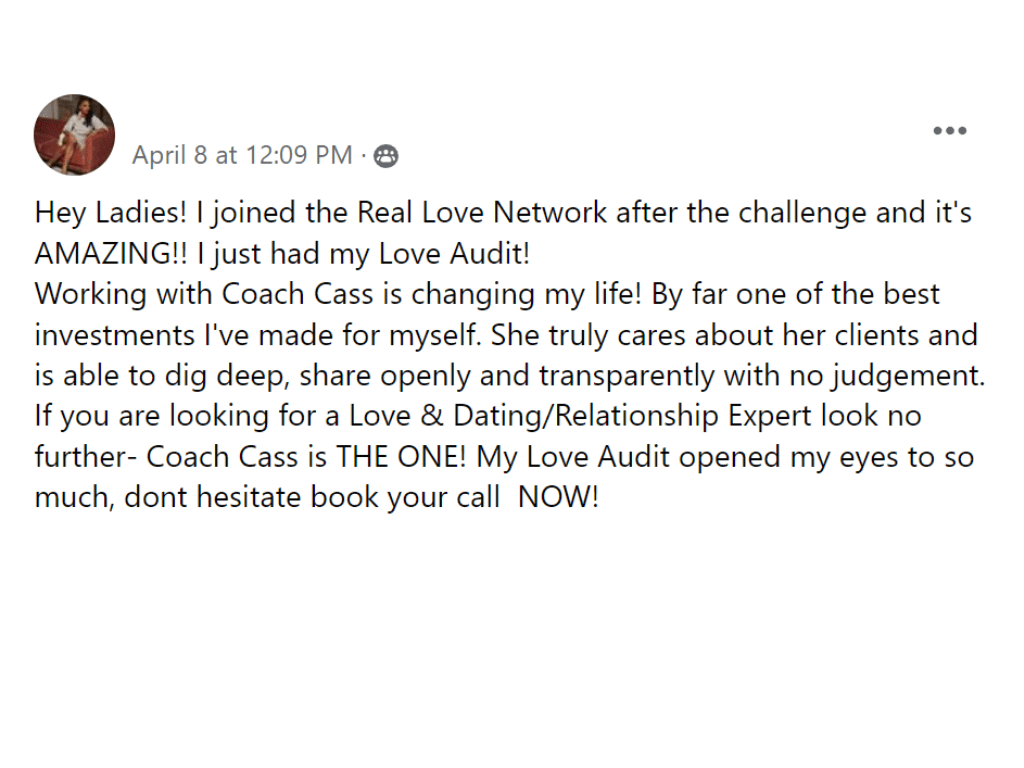The width and height of the screenshot is (1024, 768).
Task: Click the group audience icon beside timestamp
Action: pyautogui.click(x=385, y=156)
